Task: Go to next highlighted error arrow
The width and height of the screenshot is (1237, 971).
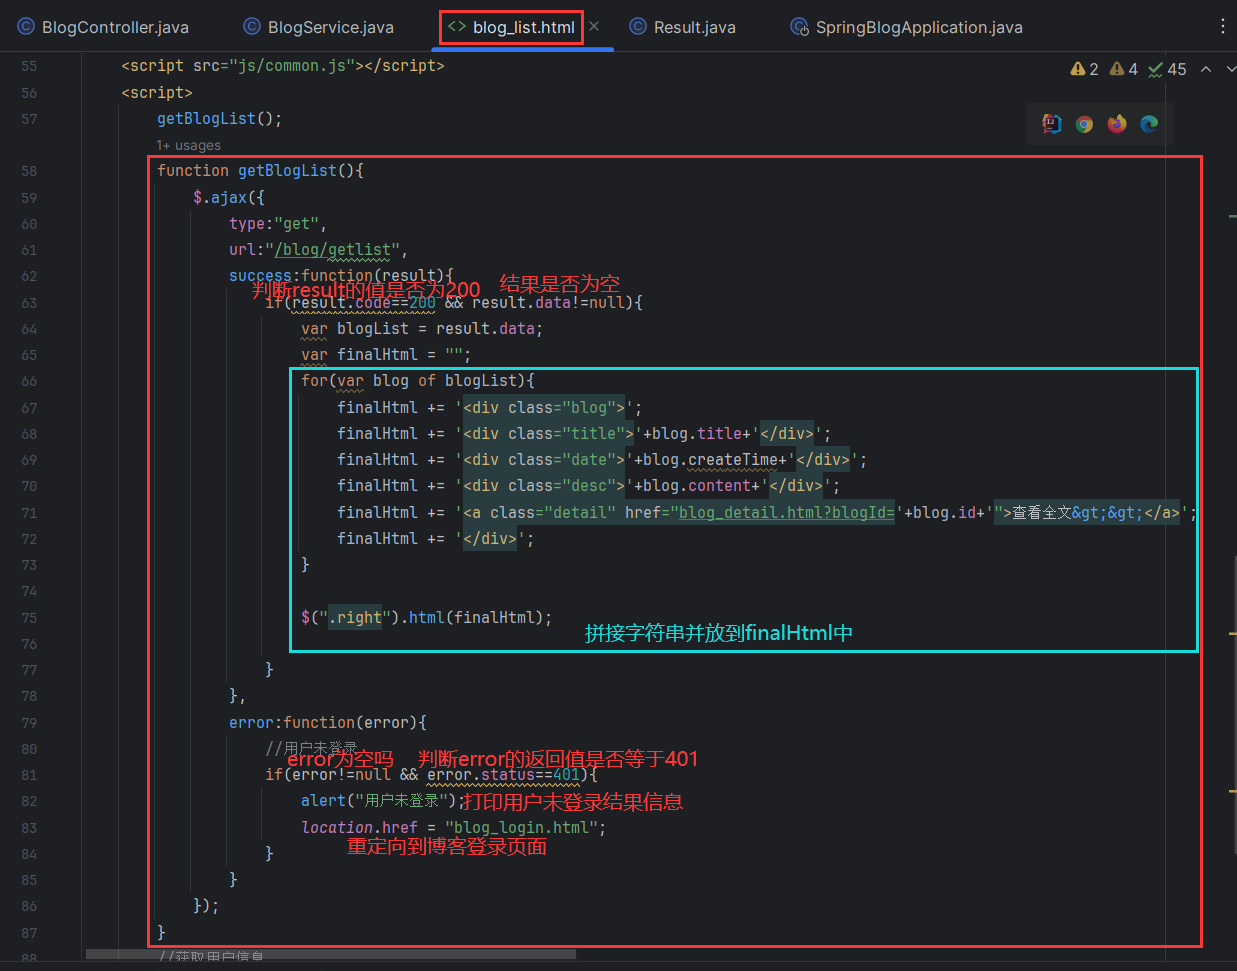Action: (x=1229, y=69)
